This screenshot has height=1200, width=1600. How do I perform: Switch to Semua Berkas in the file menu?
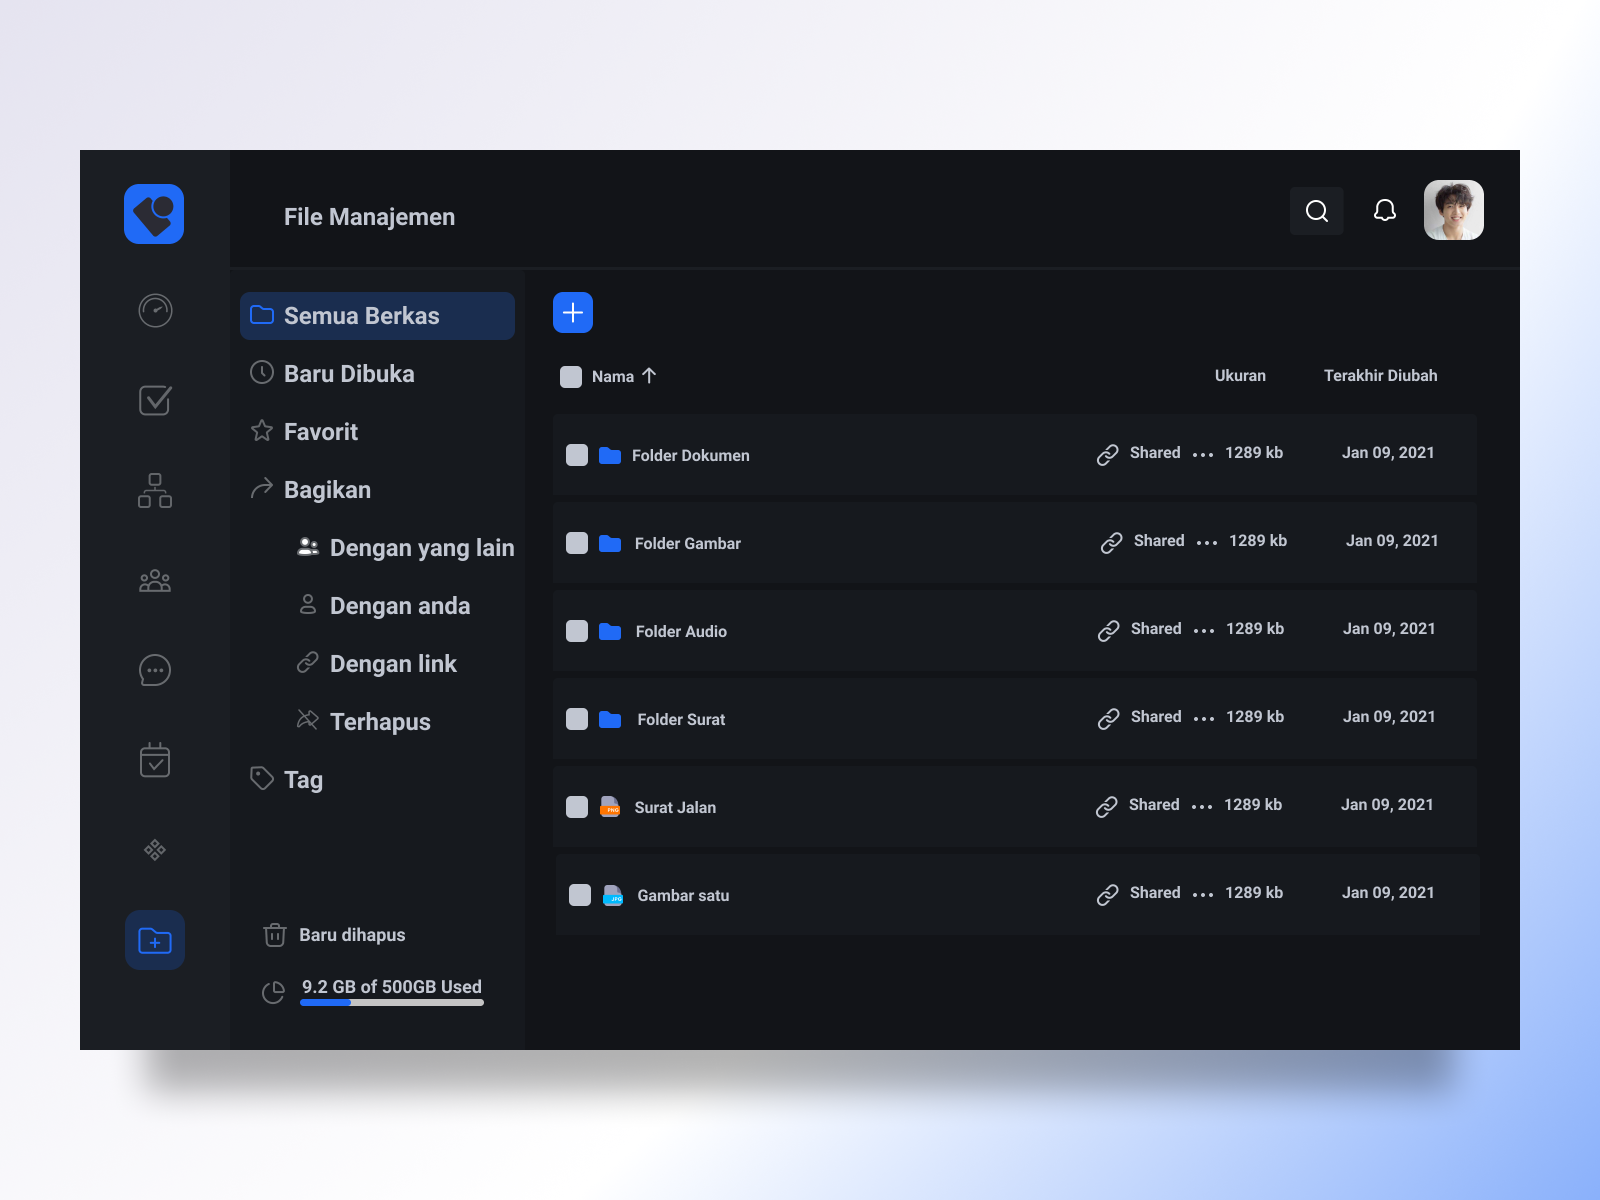coord(362,315)
